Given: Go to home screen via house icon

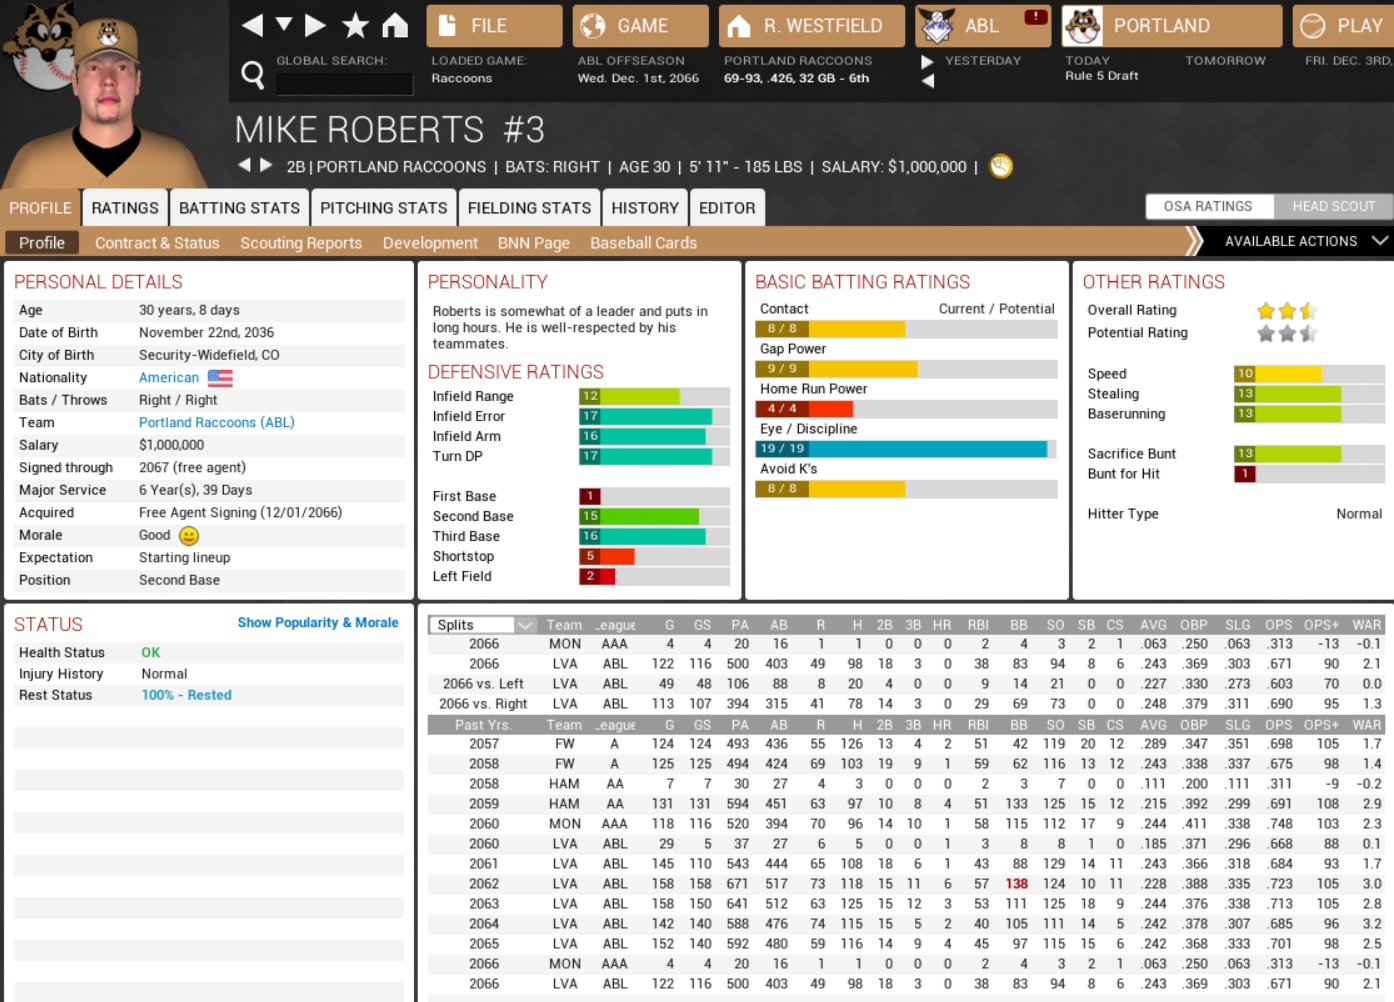Looking at the screenshot, I should [x=395, y=25].
